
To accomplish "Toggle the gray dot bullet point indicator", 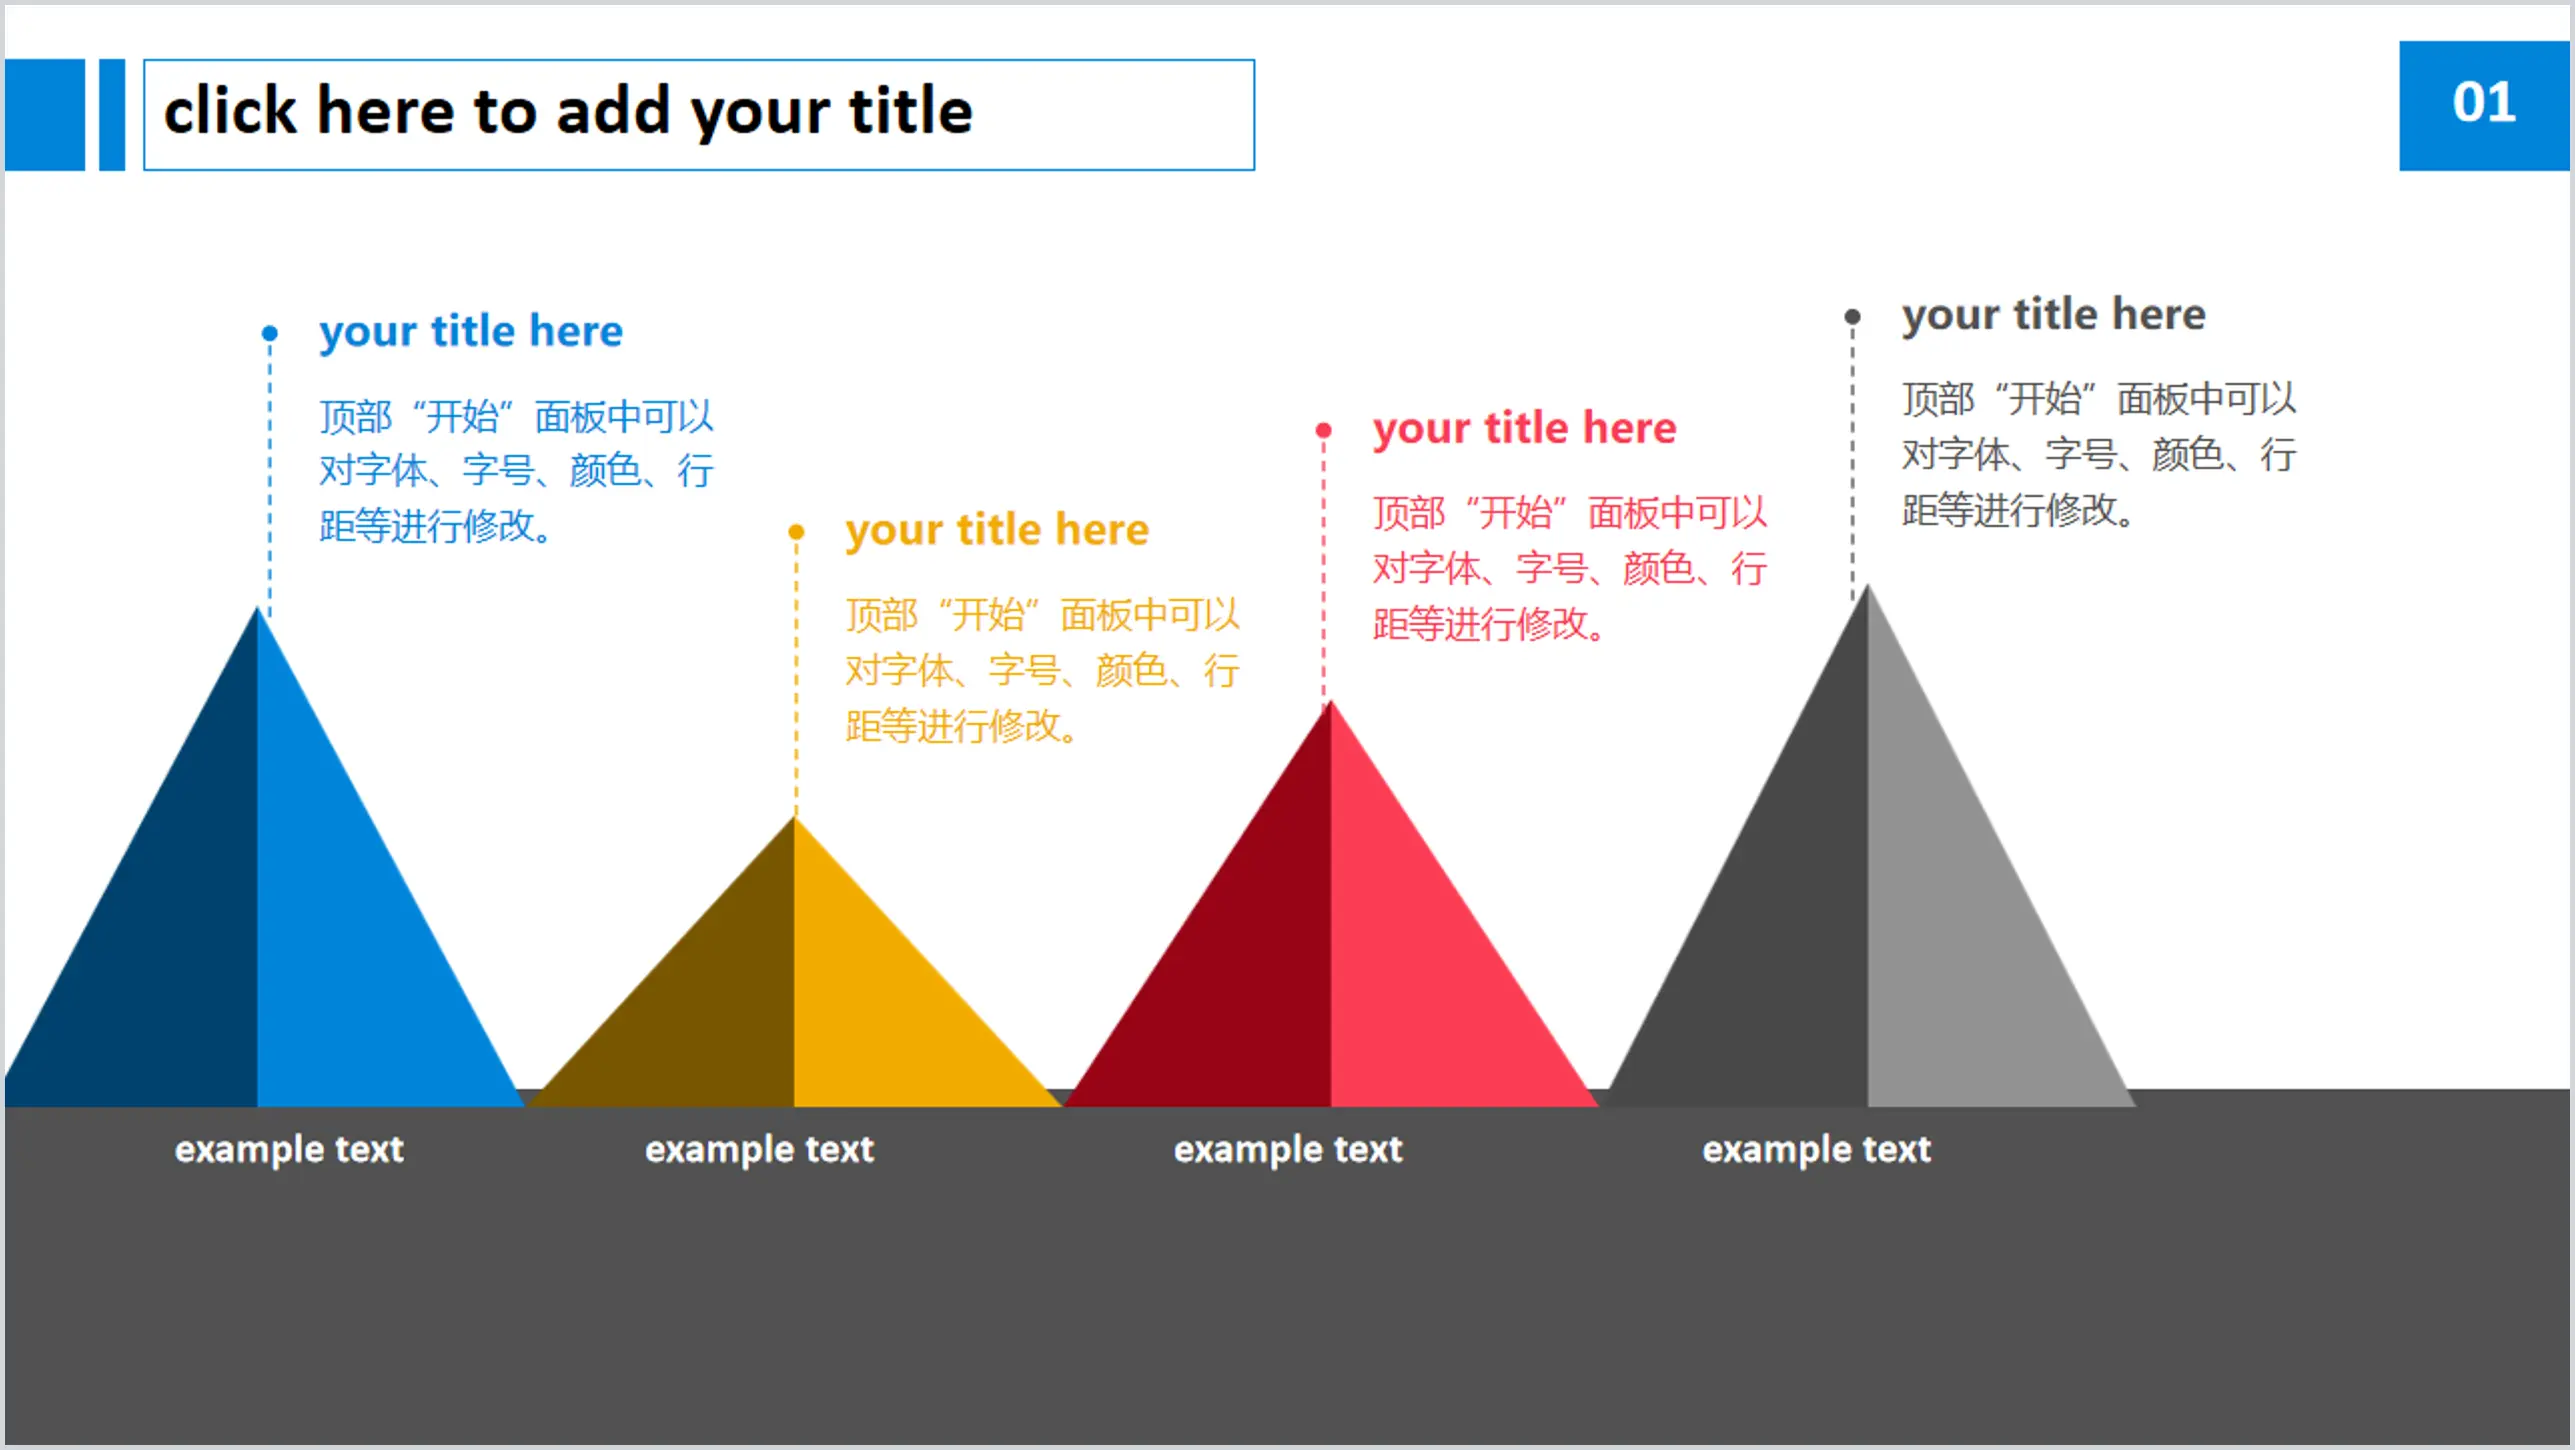I will [1852, 315].
